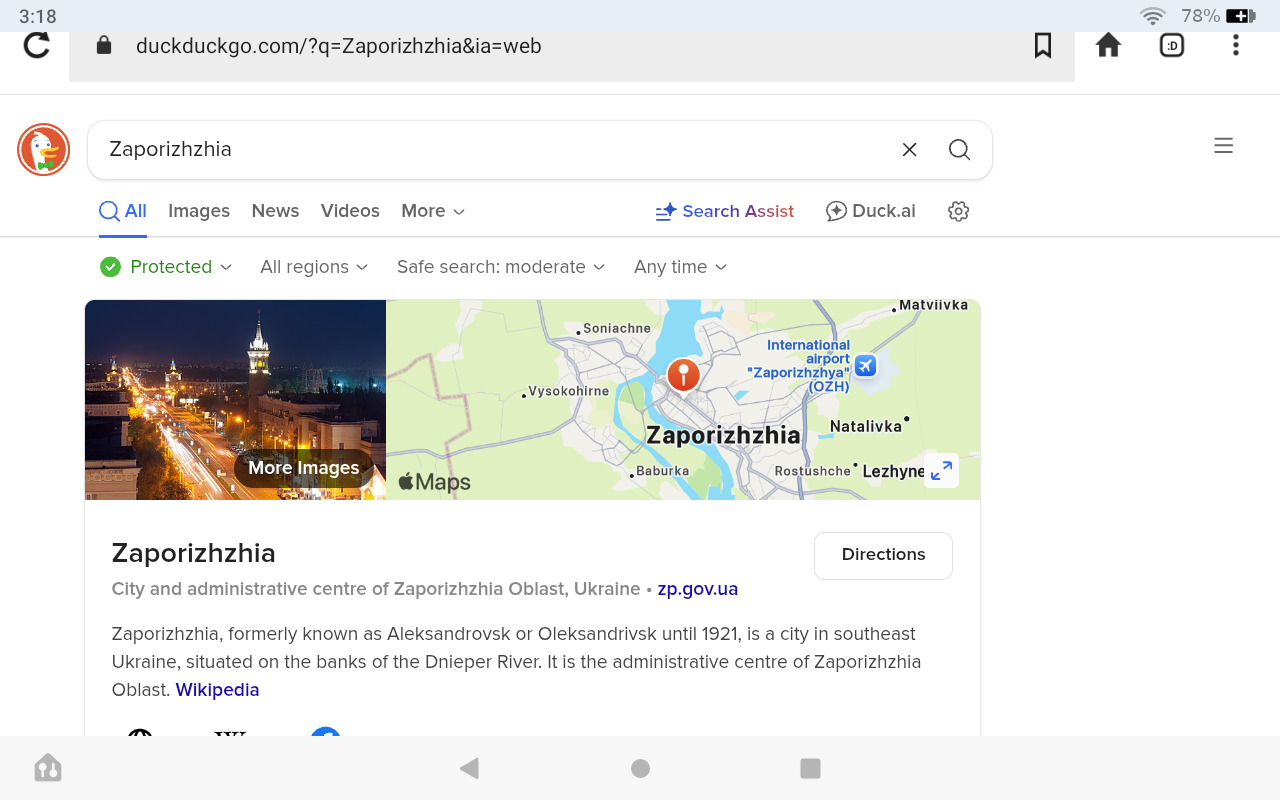Open search settings gear

[x=958, y=211]
